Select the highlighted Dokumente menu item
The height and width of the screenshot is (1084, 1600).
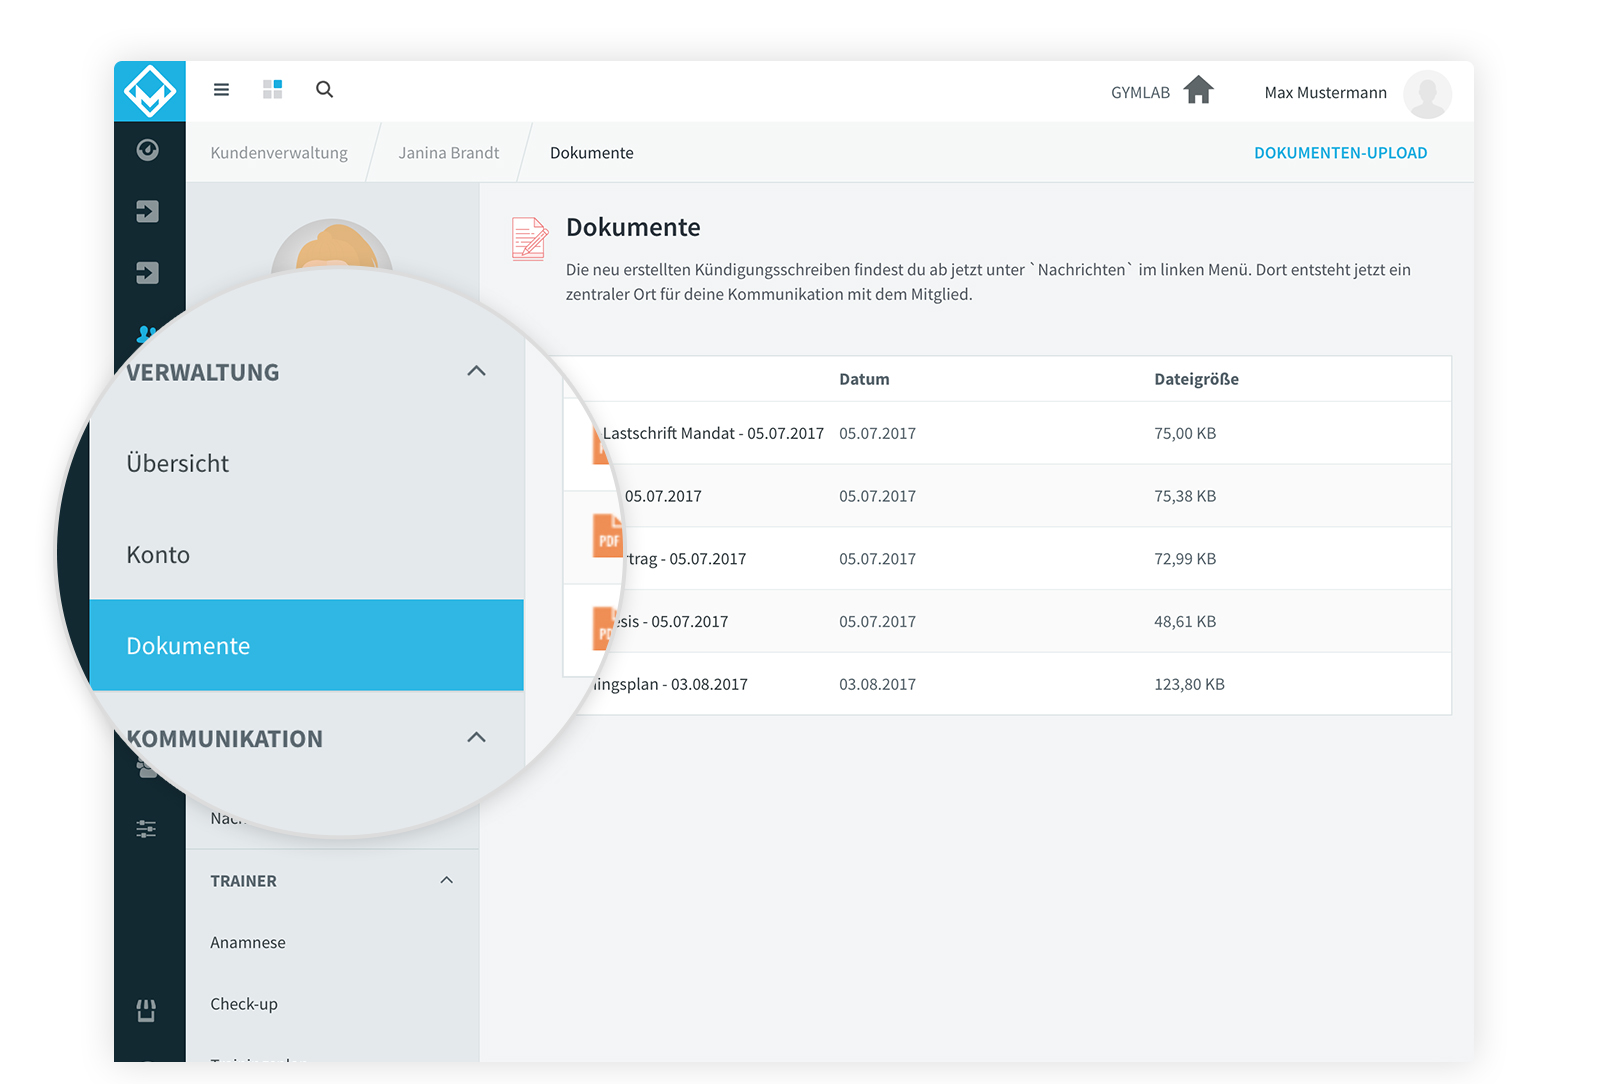307,645
